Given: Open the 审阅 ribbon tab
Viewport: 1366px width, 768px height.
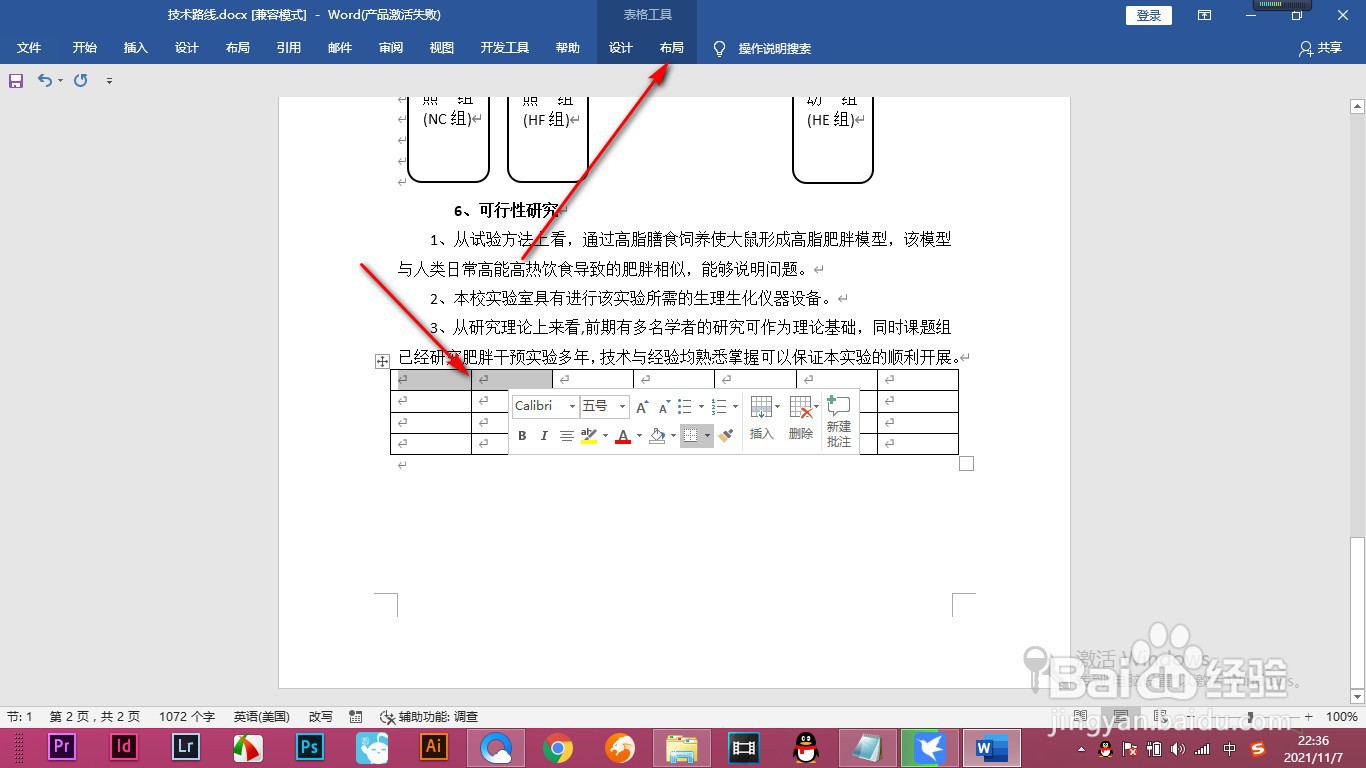Looking at the screenshot, I should [391, 48].
